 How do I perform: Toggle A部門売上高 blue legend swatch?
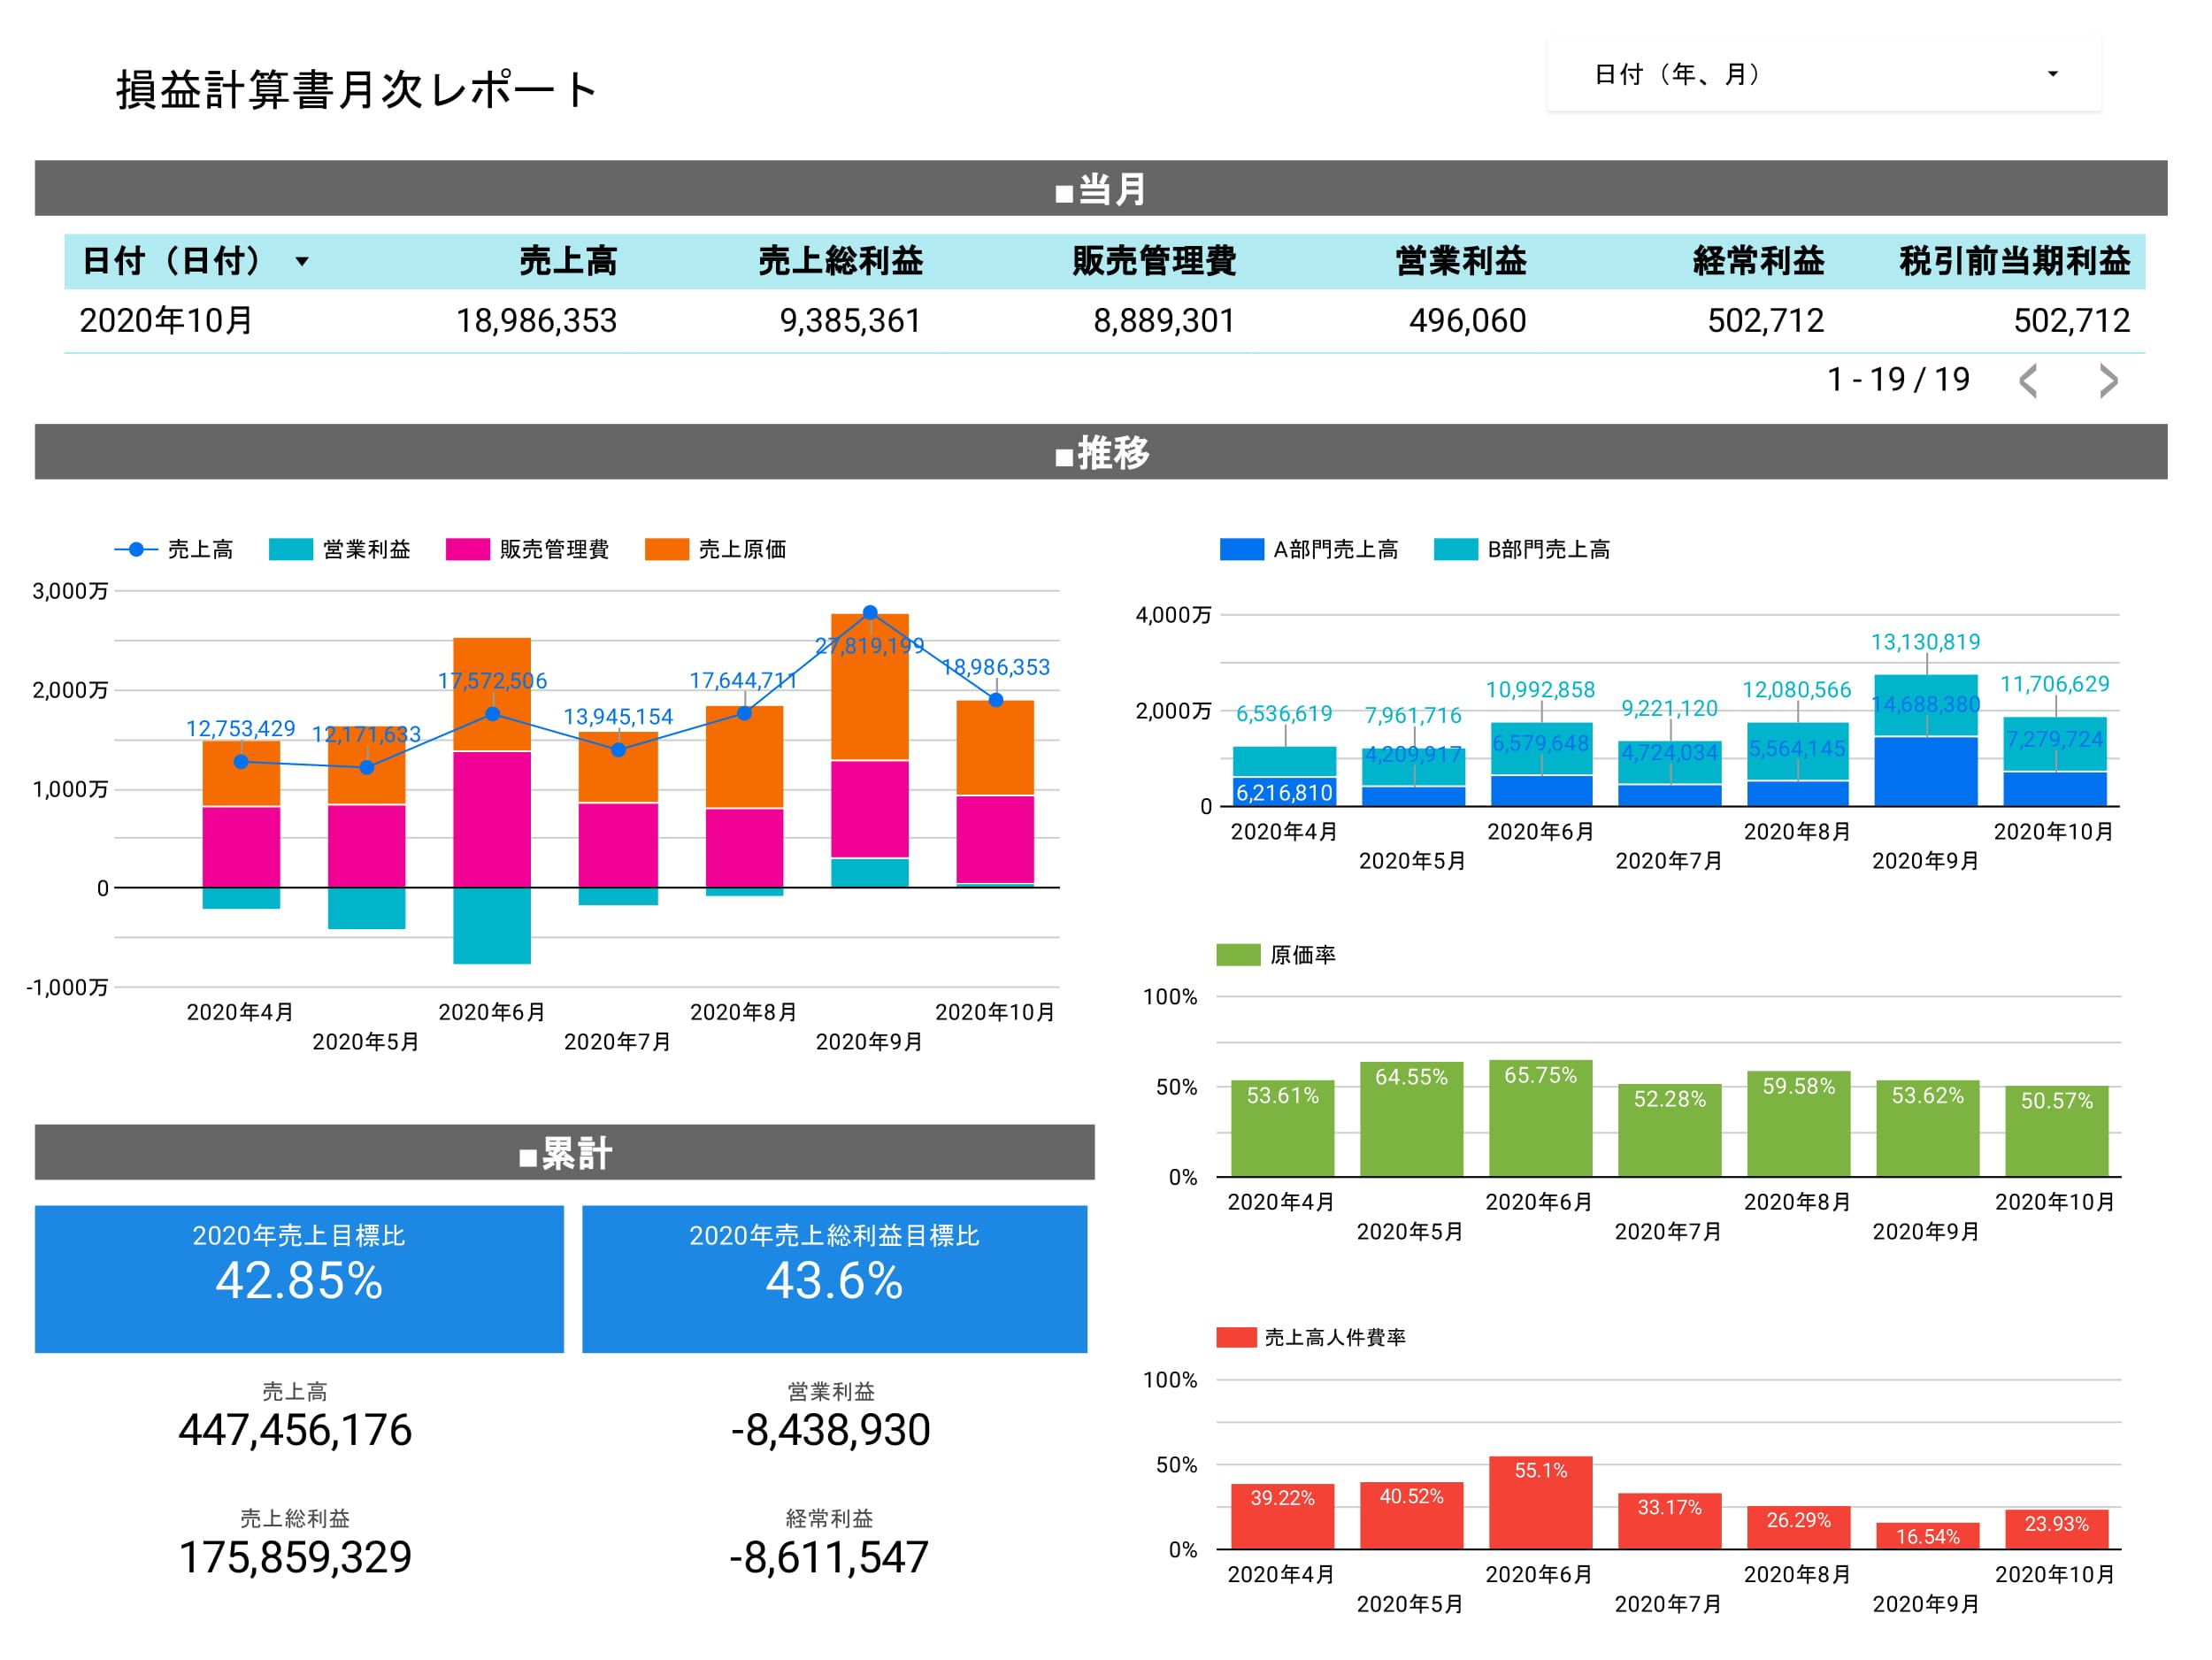click(x=1241, y=549)
